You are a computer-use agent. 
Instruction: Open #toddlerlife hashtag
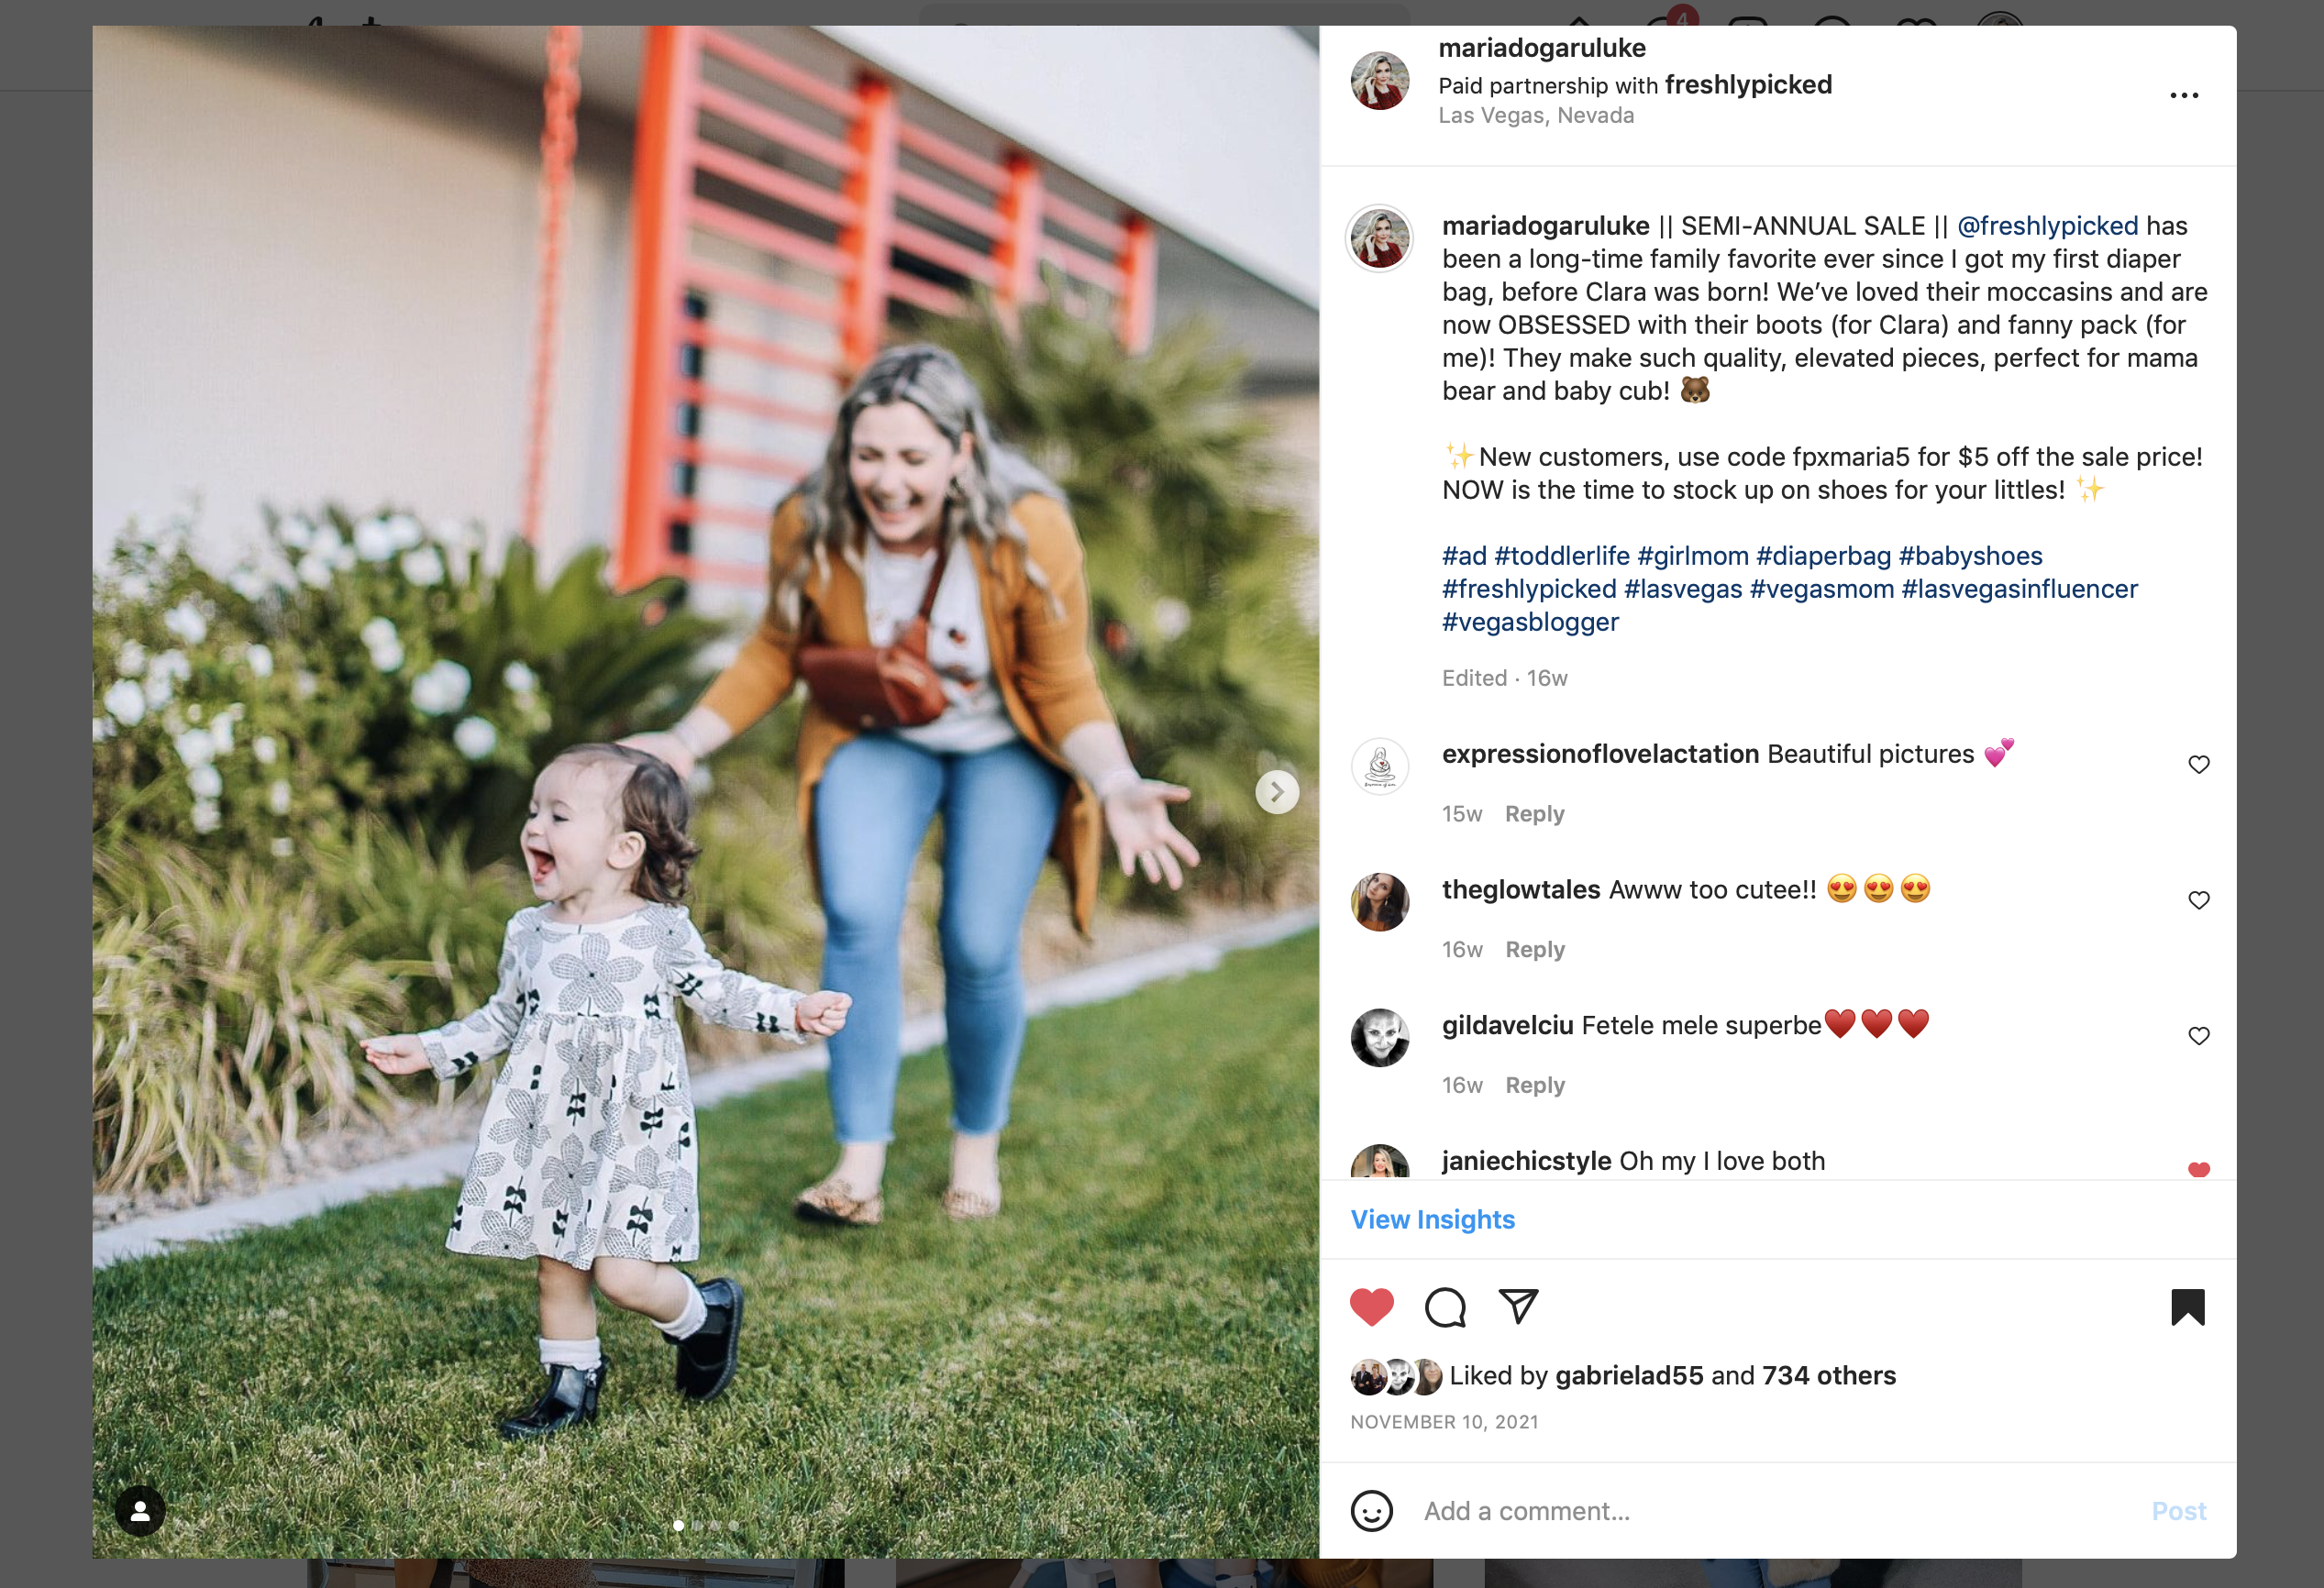pyautogui.click(x=1562, y=556)
